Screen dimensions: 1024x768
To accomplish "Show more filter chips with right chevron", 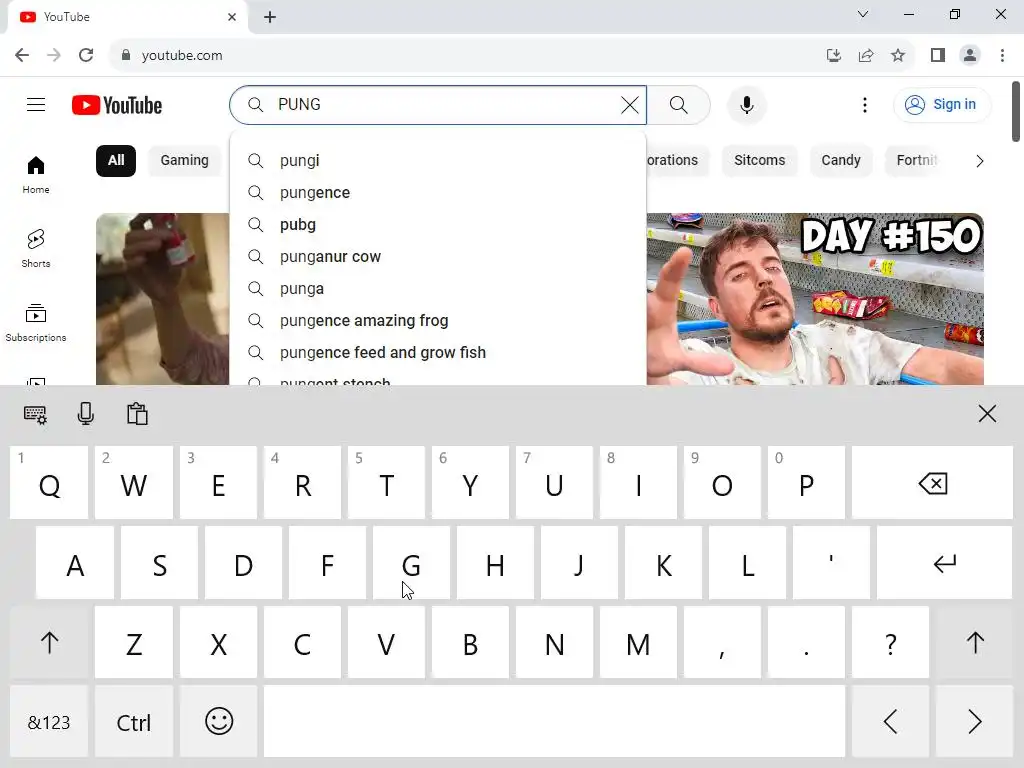I will (x=979, y=161).
